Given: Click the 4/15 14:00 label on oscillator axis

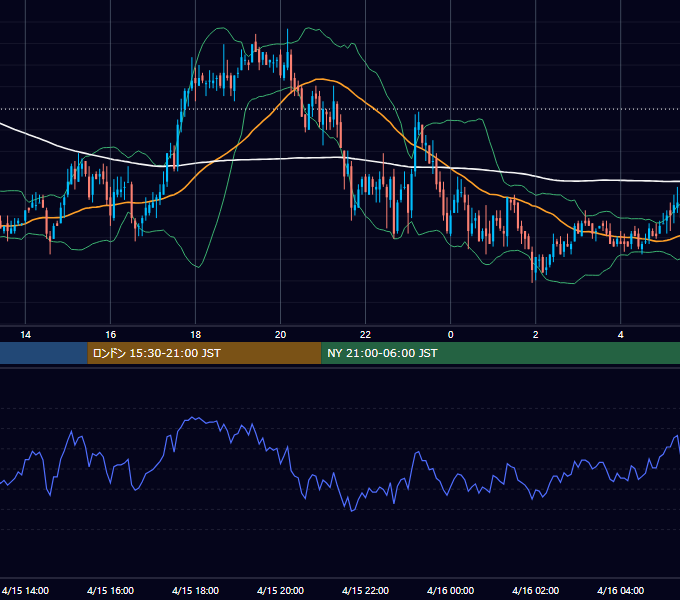Looking at the screenshot, I should point(25,590).
